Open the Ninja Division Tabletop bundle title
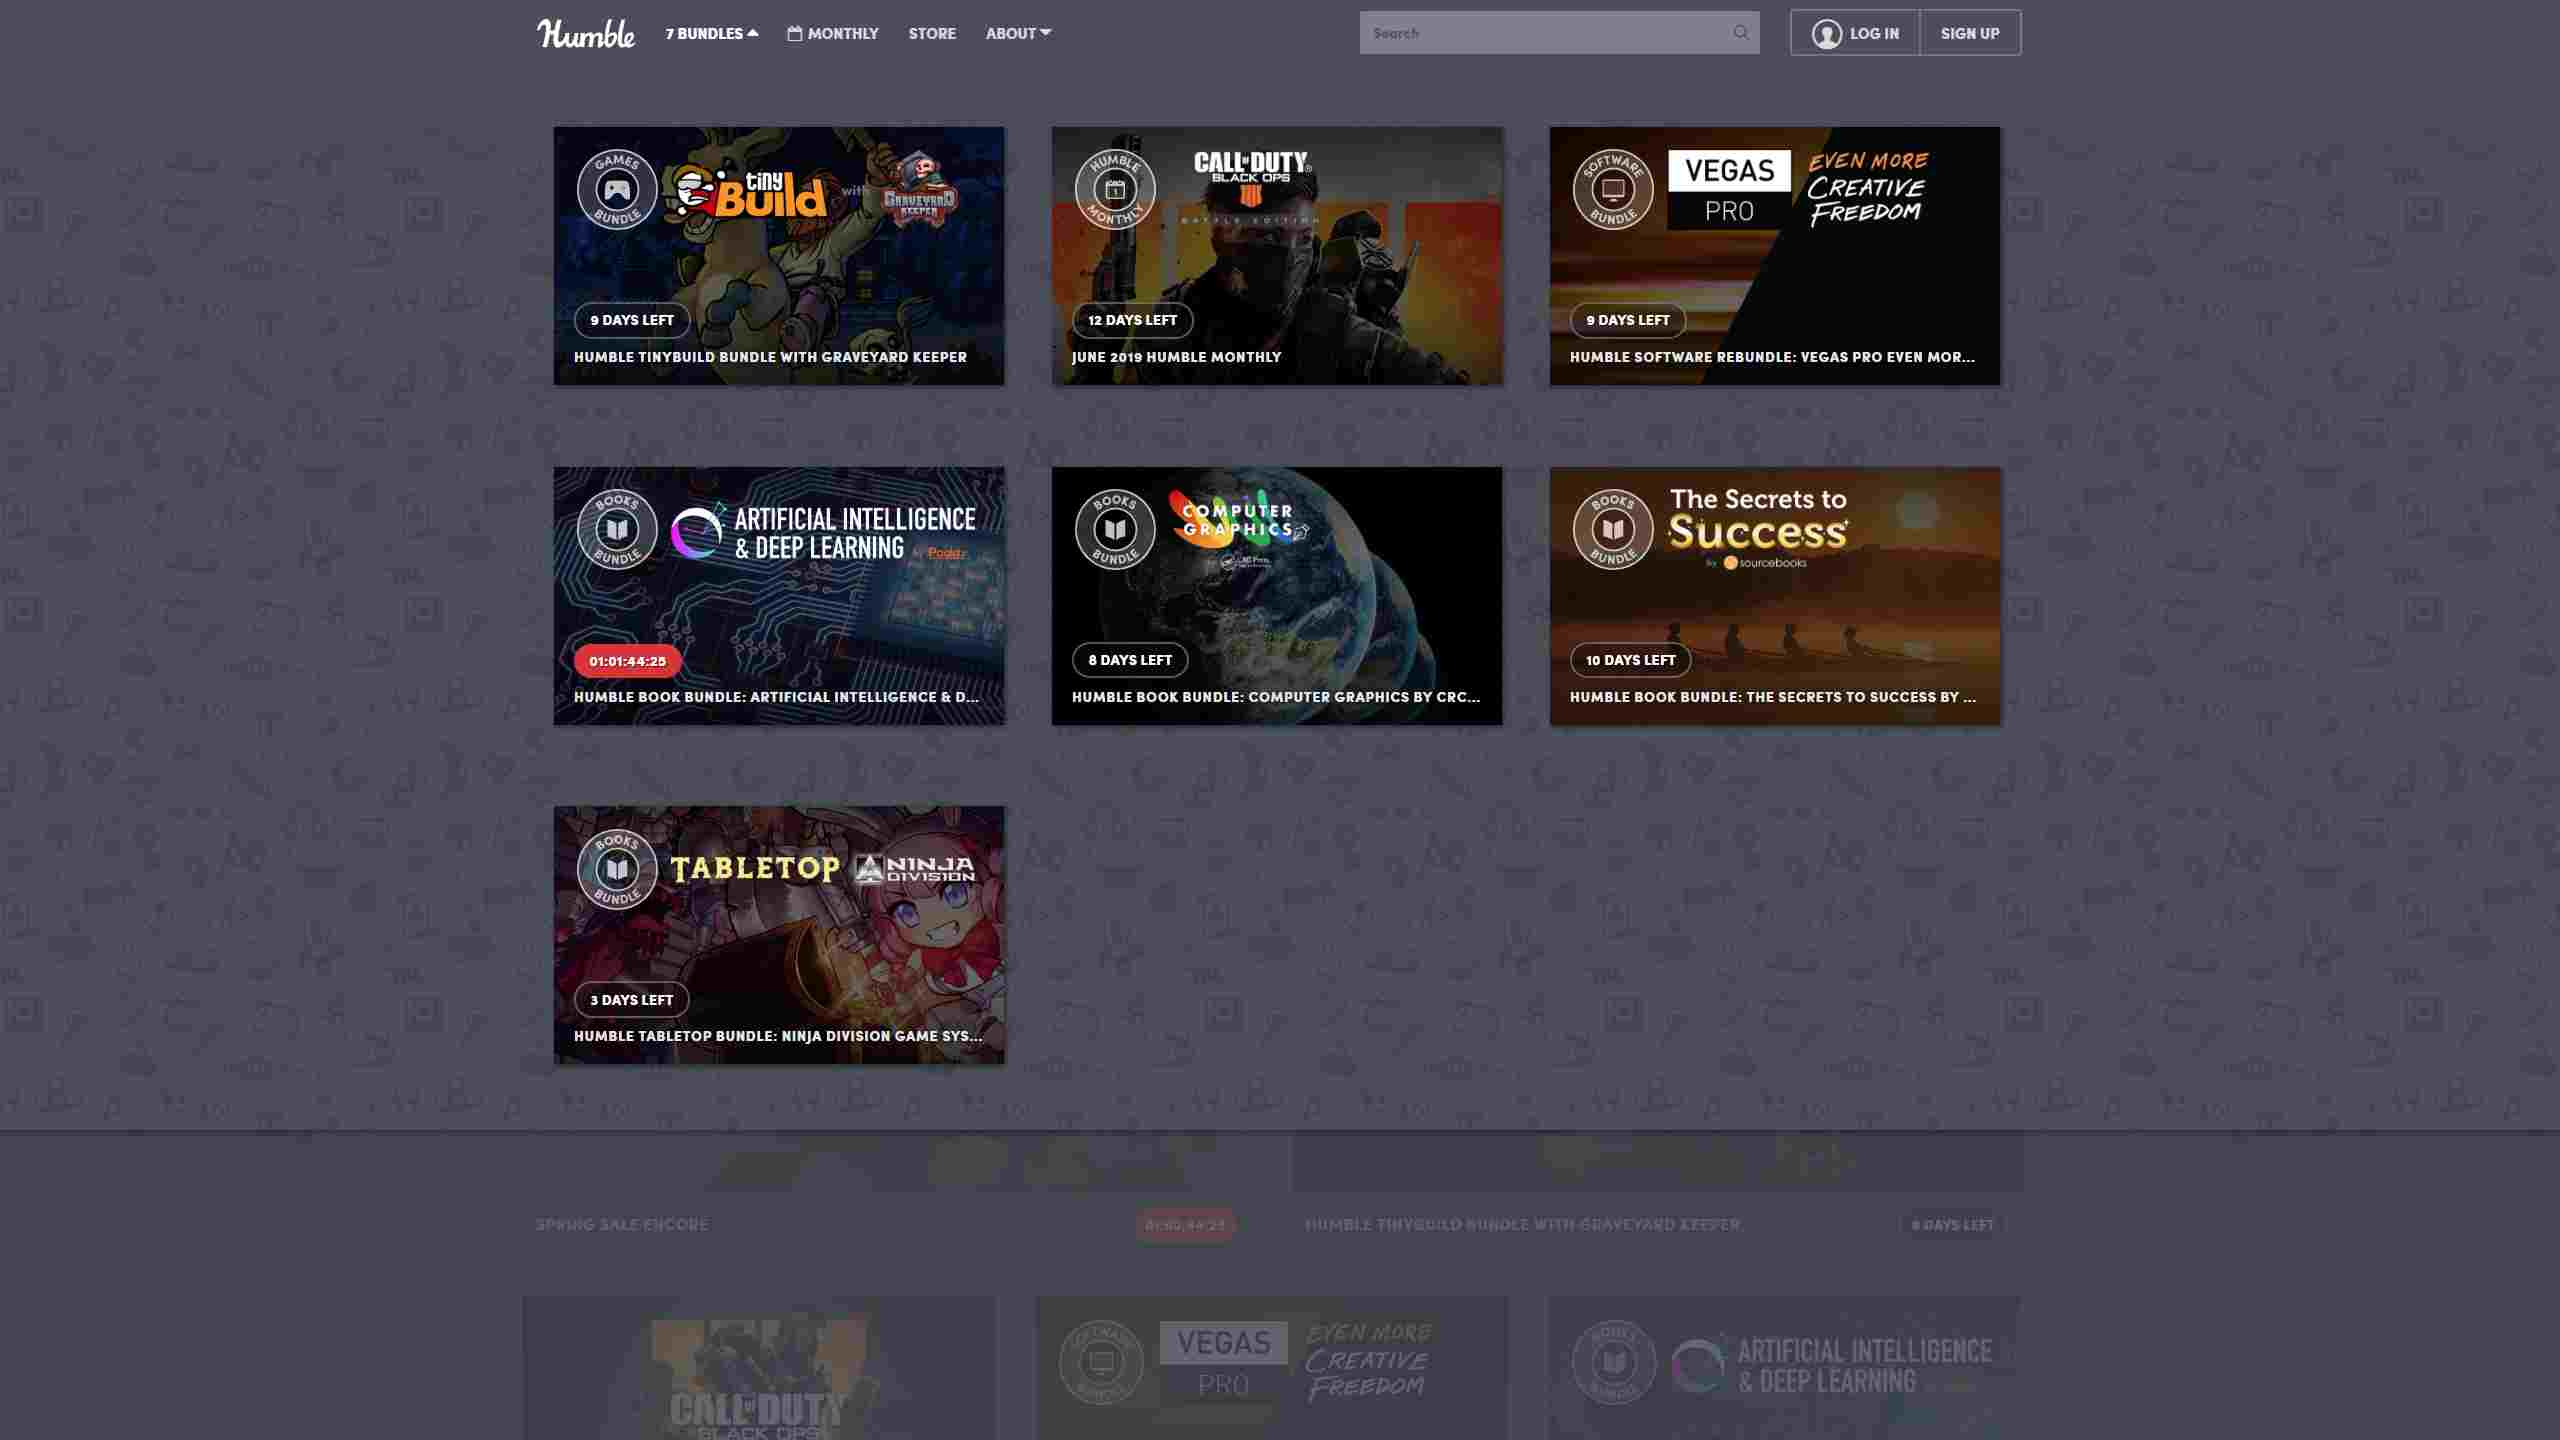2560x1440 pixels. [778, 1036]
